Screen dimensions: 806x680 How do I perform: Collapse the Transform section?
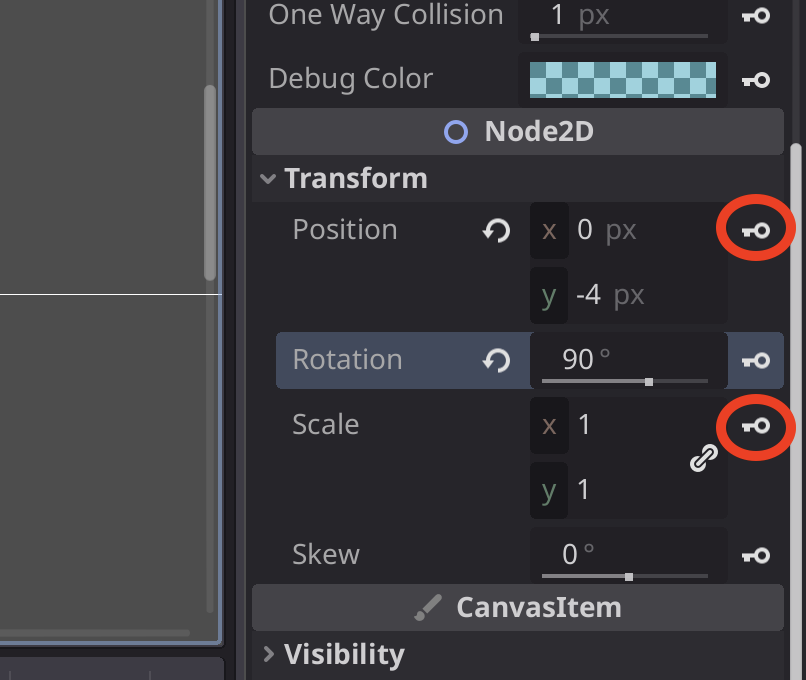(x=268, y=179)
